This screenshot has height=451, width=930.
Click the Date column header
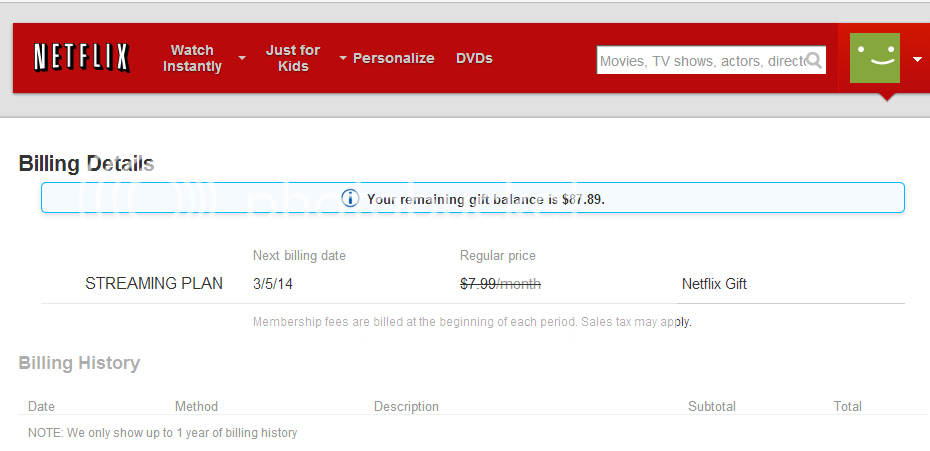point(42,406)
